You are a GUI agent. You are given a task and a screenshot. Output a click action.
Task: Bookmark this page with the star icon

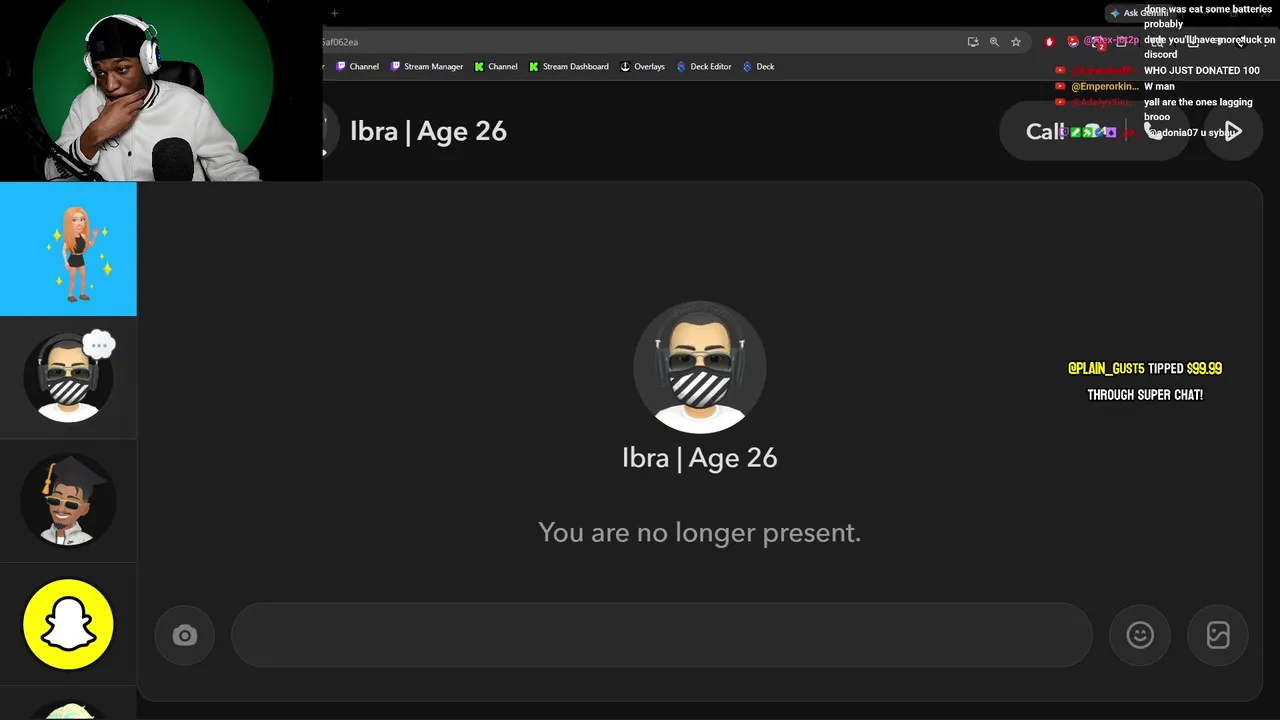coord(1016,42)
